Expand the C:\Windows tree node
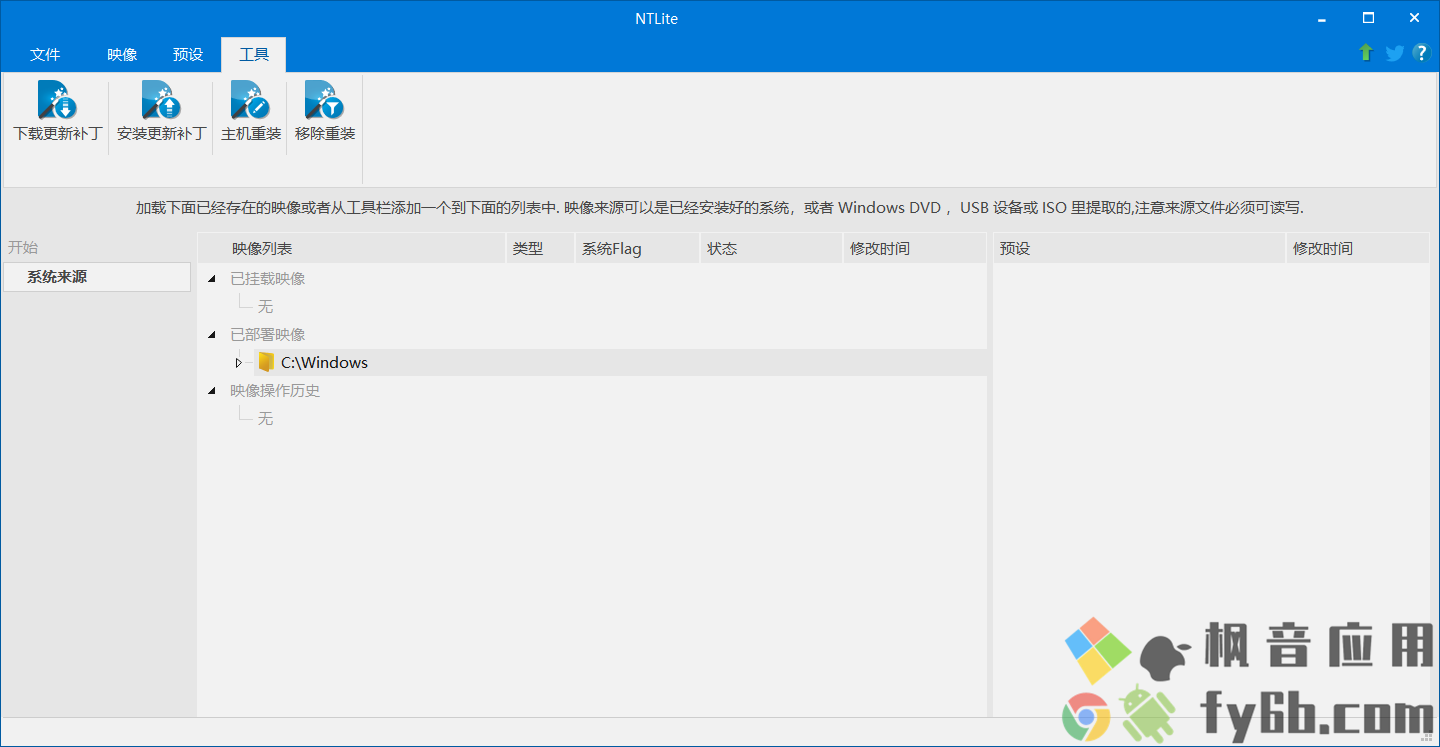The image size is (1440, 747). pos(238,362)
